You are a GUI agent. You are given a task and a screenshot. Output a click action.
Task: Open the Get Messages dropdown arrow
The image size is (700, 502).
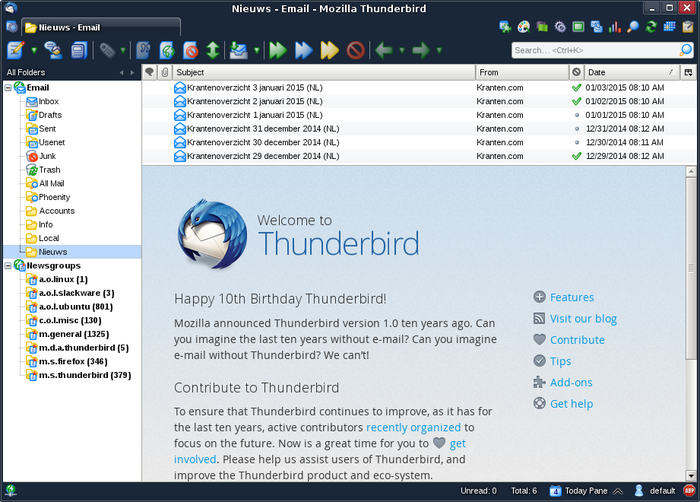point(257,50)
